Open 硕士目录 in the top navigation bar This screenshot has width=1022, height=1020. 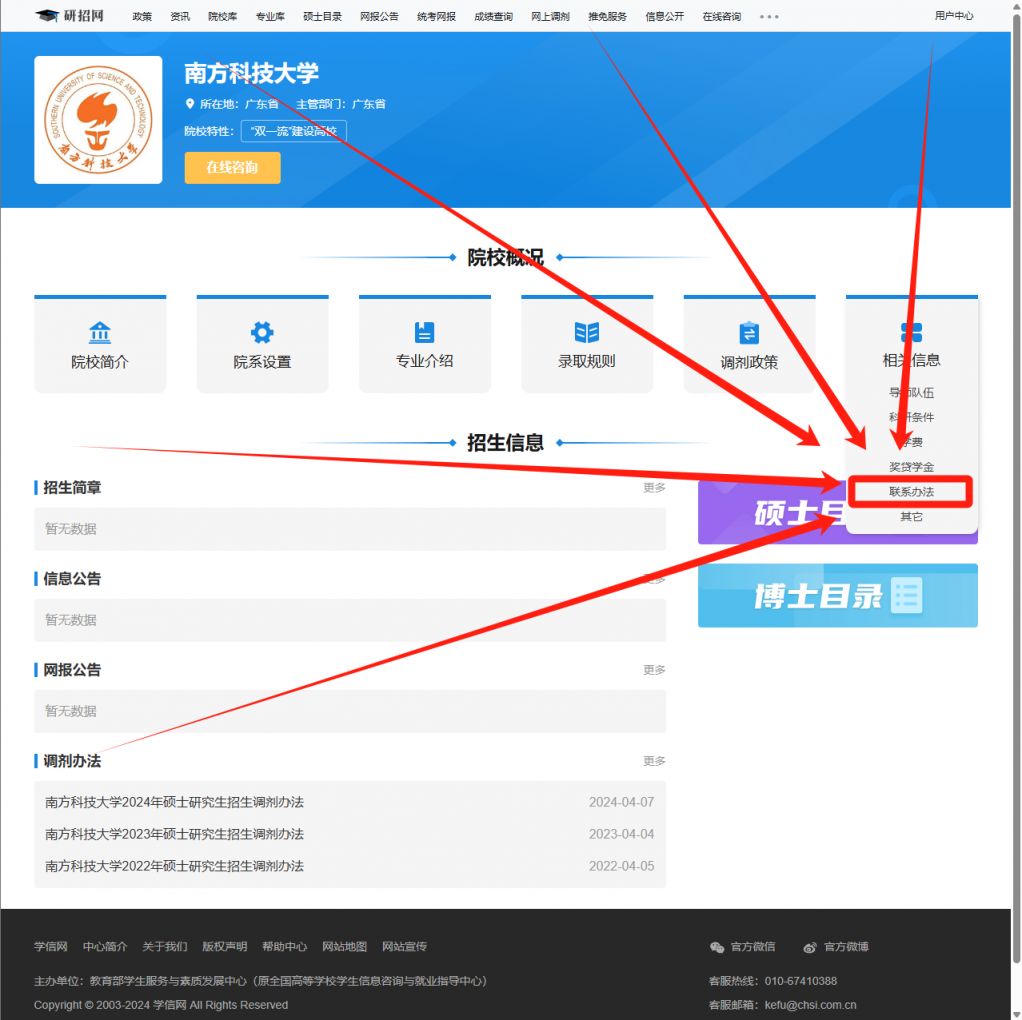tap(322, 16)
